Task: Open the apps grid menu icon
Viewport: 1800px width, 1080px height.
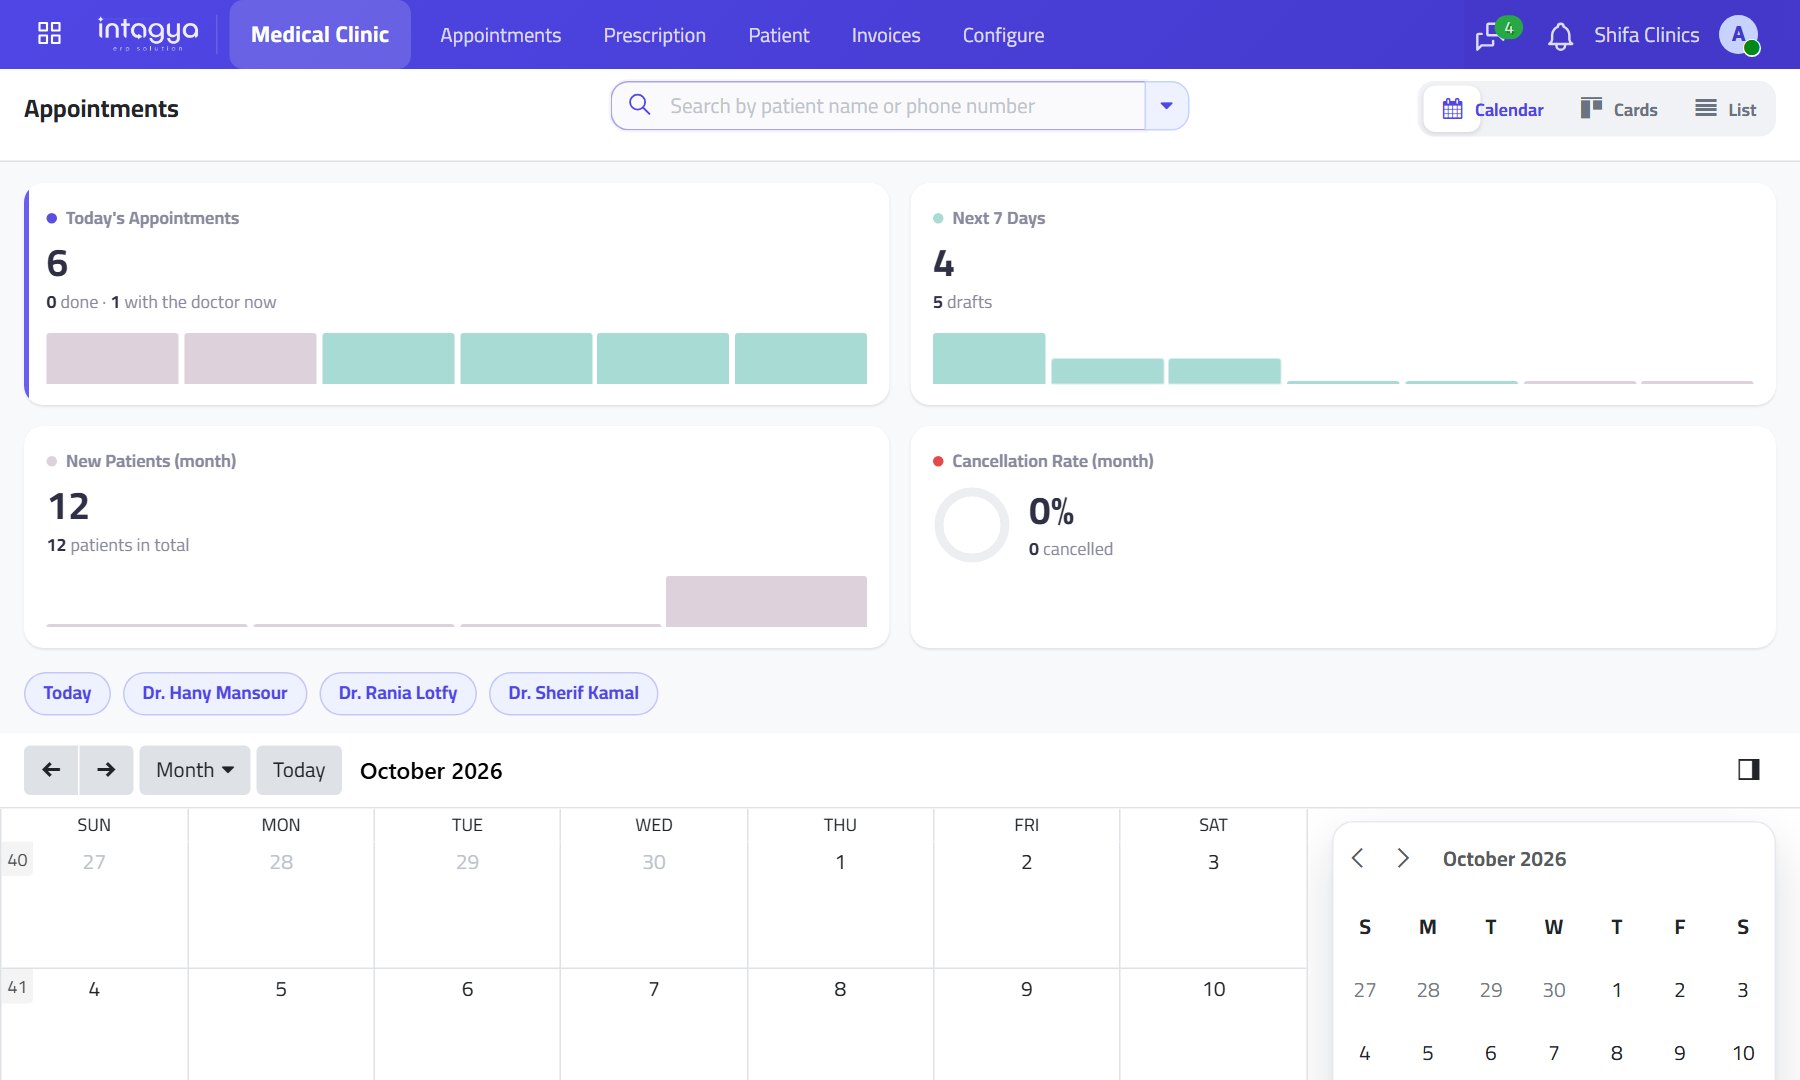Action: 49,34
